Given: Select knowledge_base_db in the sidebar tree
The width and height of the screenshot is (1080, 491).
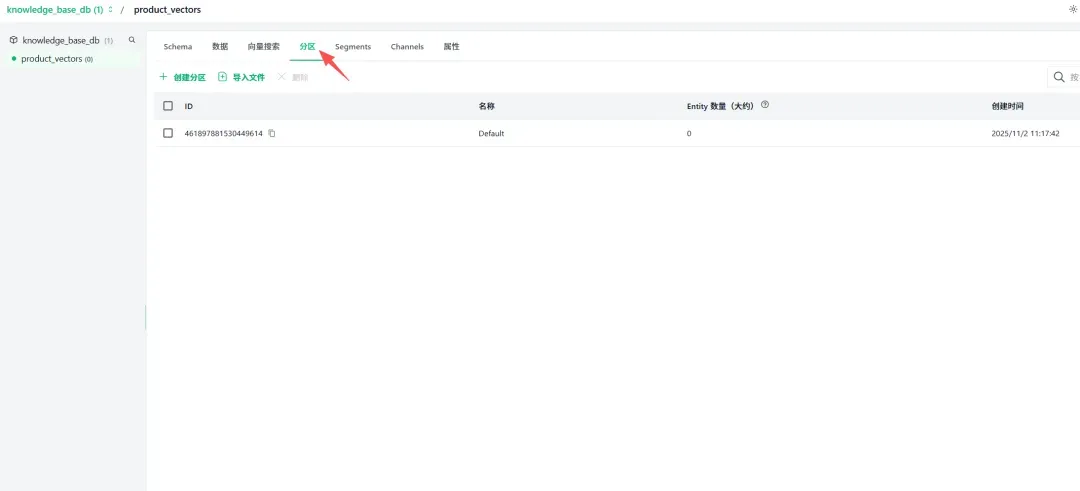Looking at the screenshot, I should point(61,41).
